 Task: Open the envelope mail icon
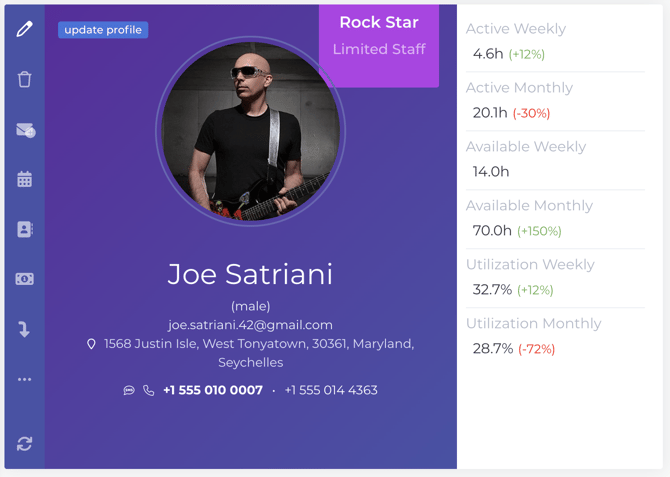25,130
